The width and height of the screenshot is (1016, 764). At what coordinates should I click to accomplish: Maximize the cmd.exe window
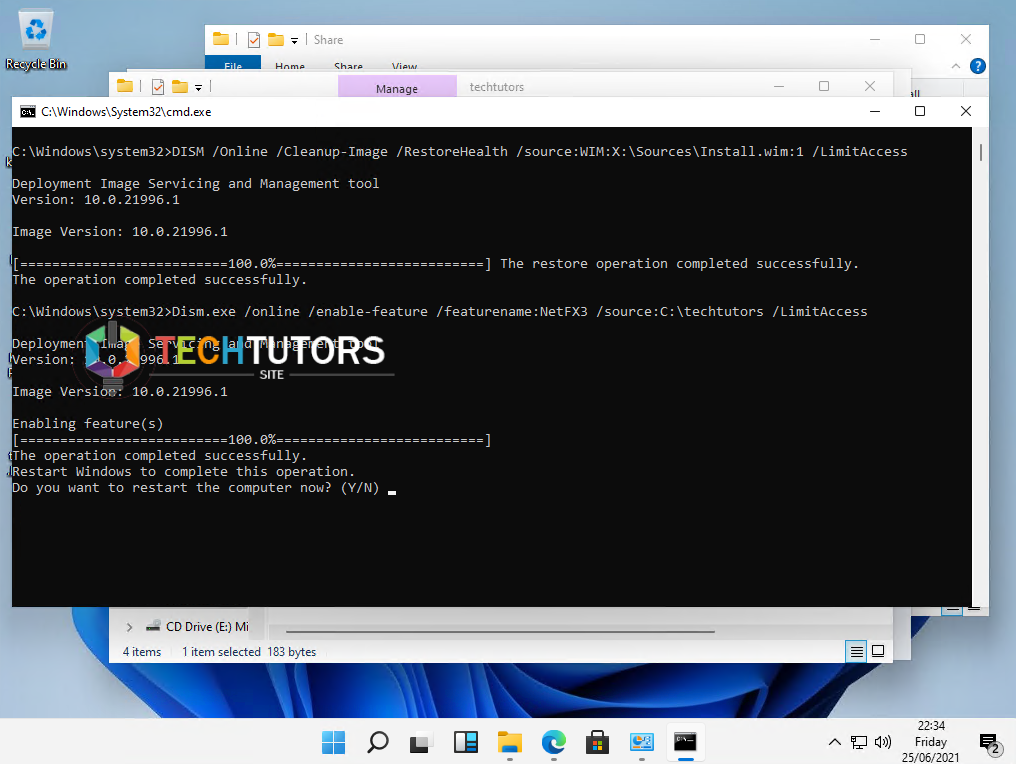pyautogui.click(x=919, y=111)
